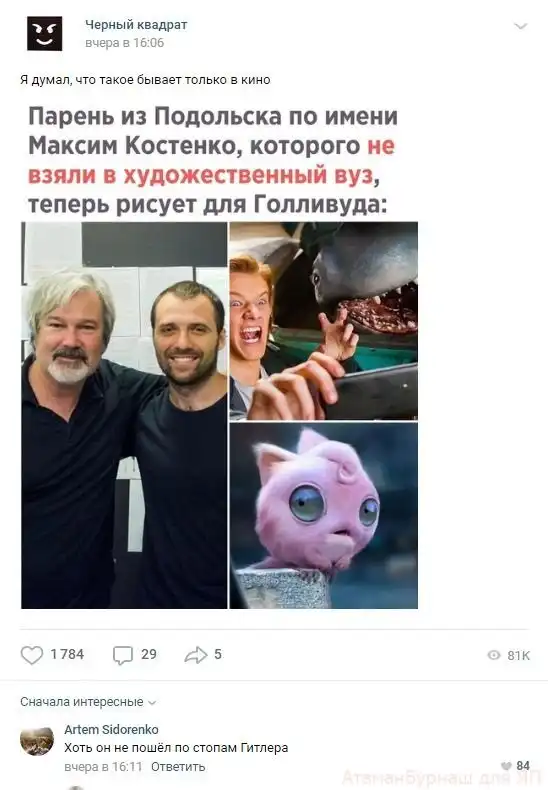Open the Черный квадрат community avatar

(x=44, y=34)
